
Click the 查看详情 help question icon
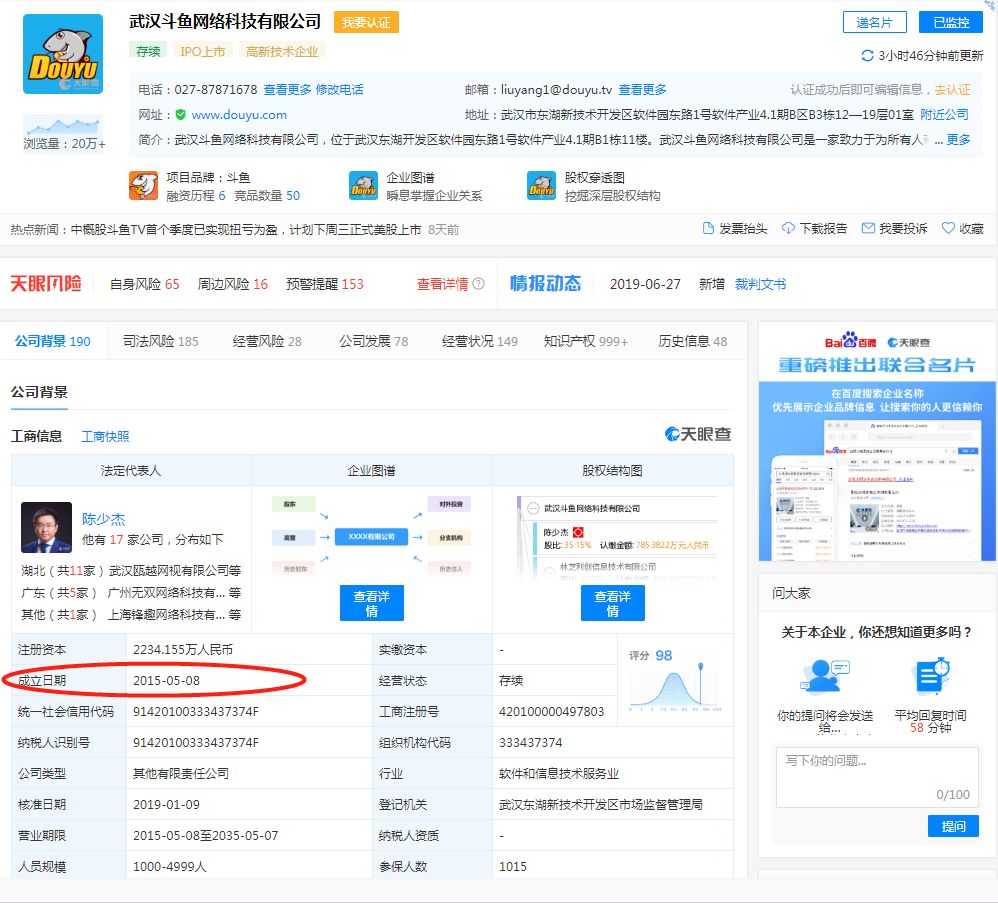click(x=478, y=284)
